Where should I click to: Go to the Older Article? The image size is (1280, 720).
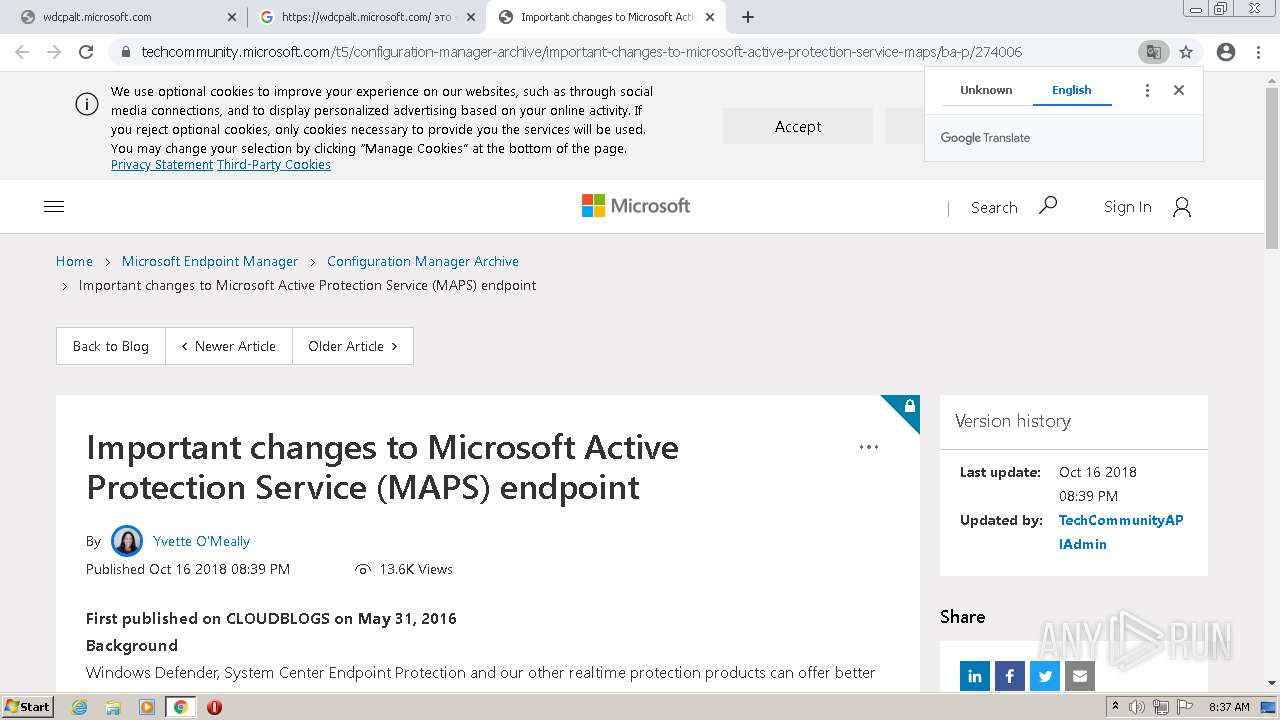[x=353, y=346]
